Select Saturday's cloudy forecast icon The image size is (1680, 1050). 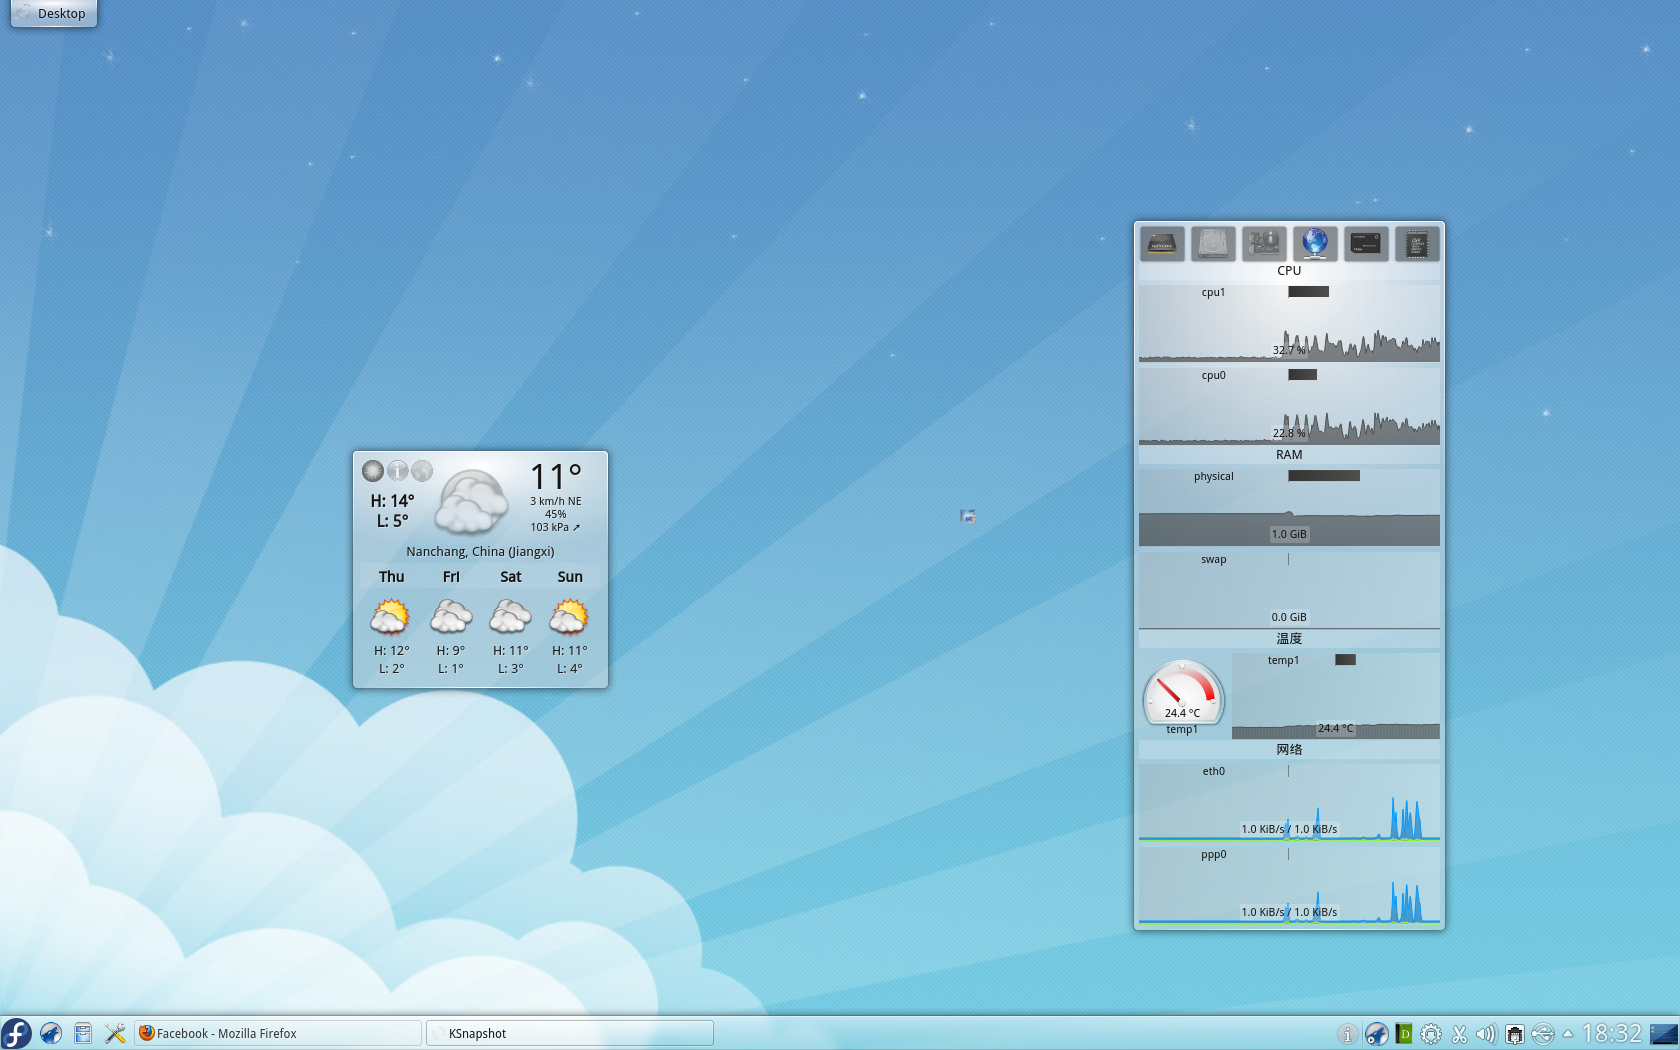[x=510, y=617]
